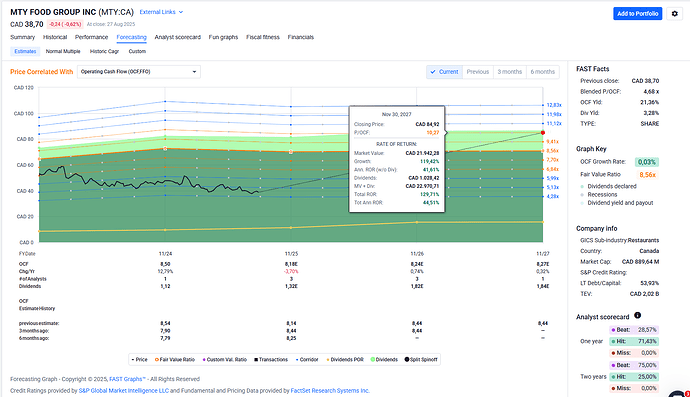Click the OCF Yld 21,36% value

(650, 102)
